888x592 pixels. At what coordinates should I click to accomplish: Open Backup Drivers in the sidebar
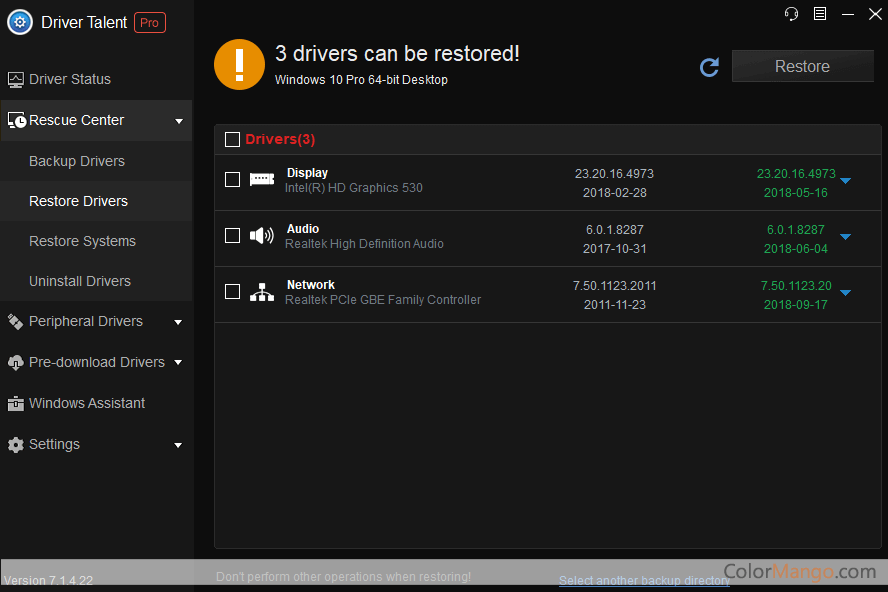pos(77,161)
